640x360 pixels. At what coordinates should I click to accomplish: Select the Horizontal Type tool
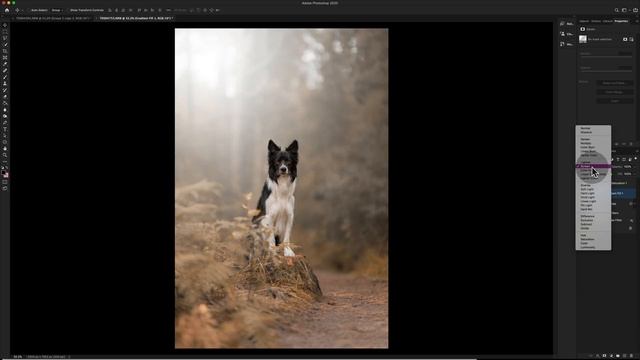[5, 129]
